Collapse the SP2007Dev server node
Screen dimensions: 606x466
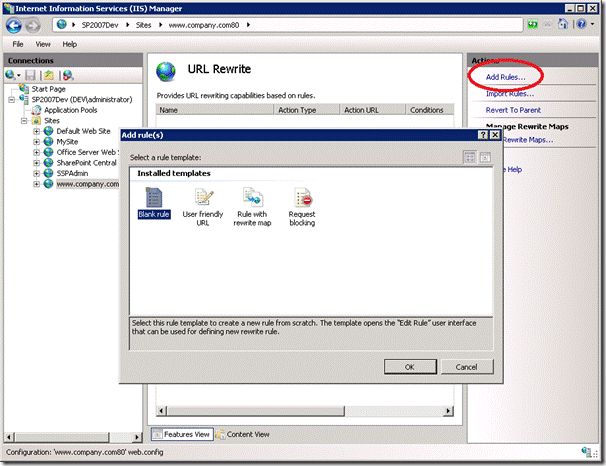tap(12, 100)
